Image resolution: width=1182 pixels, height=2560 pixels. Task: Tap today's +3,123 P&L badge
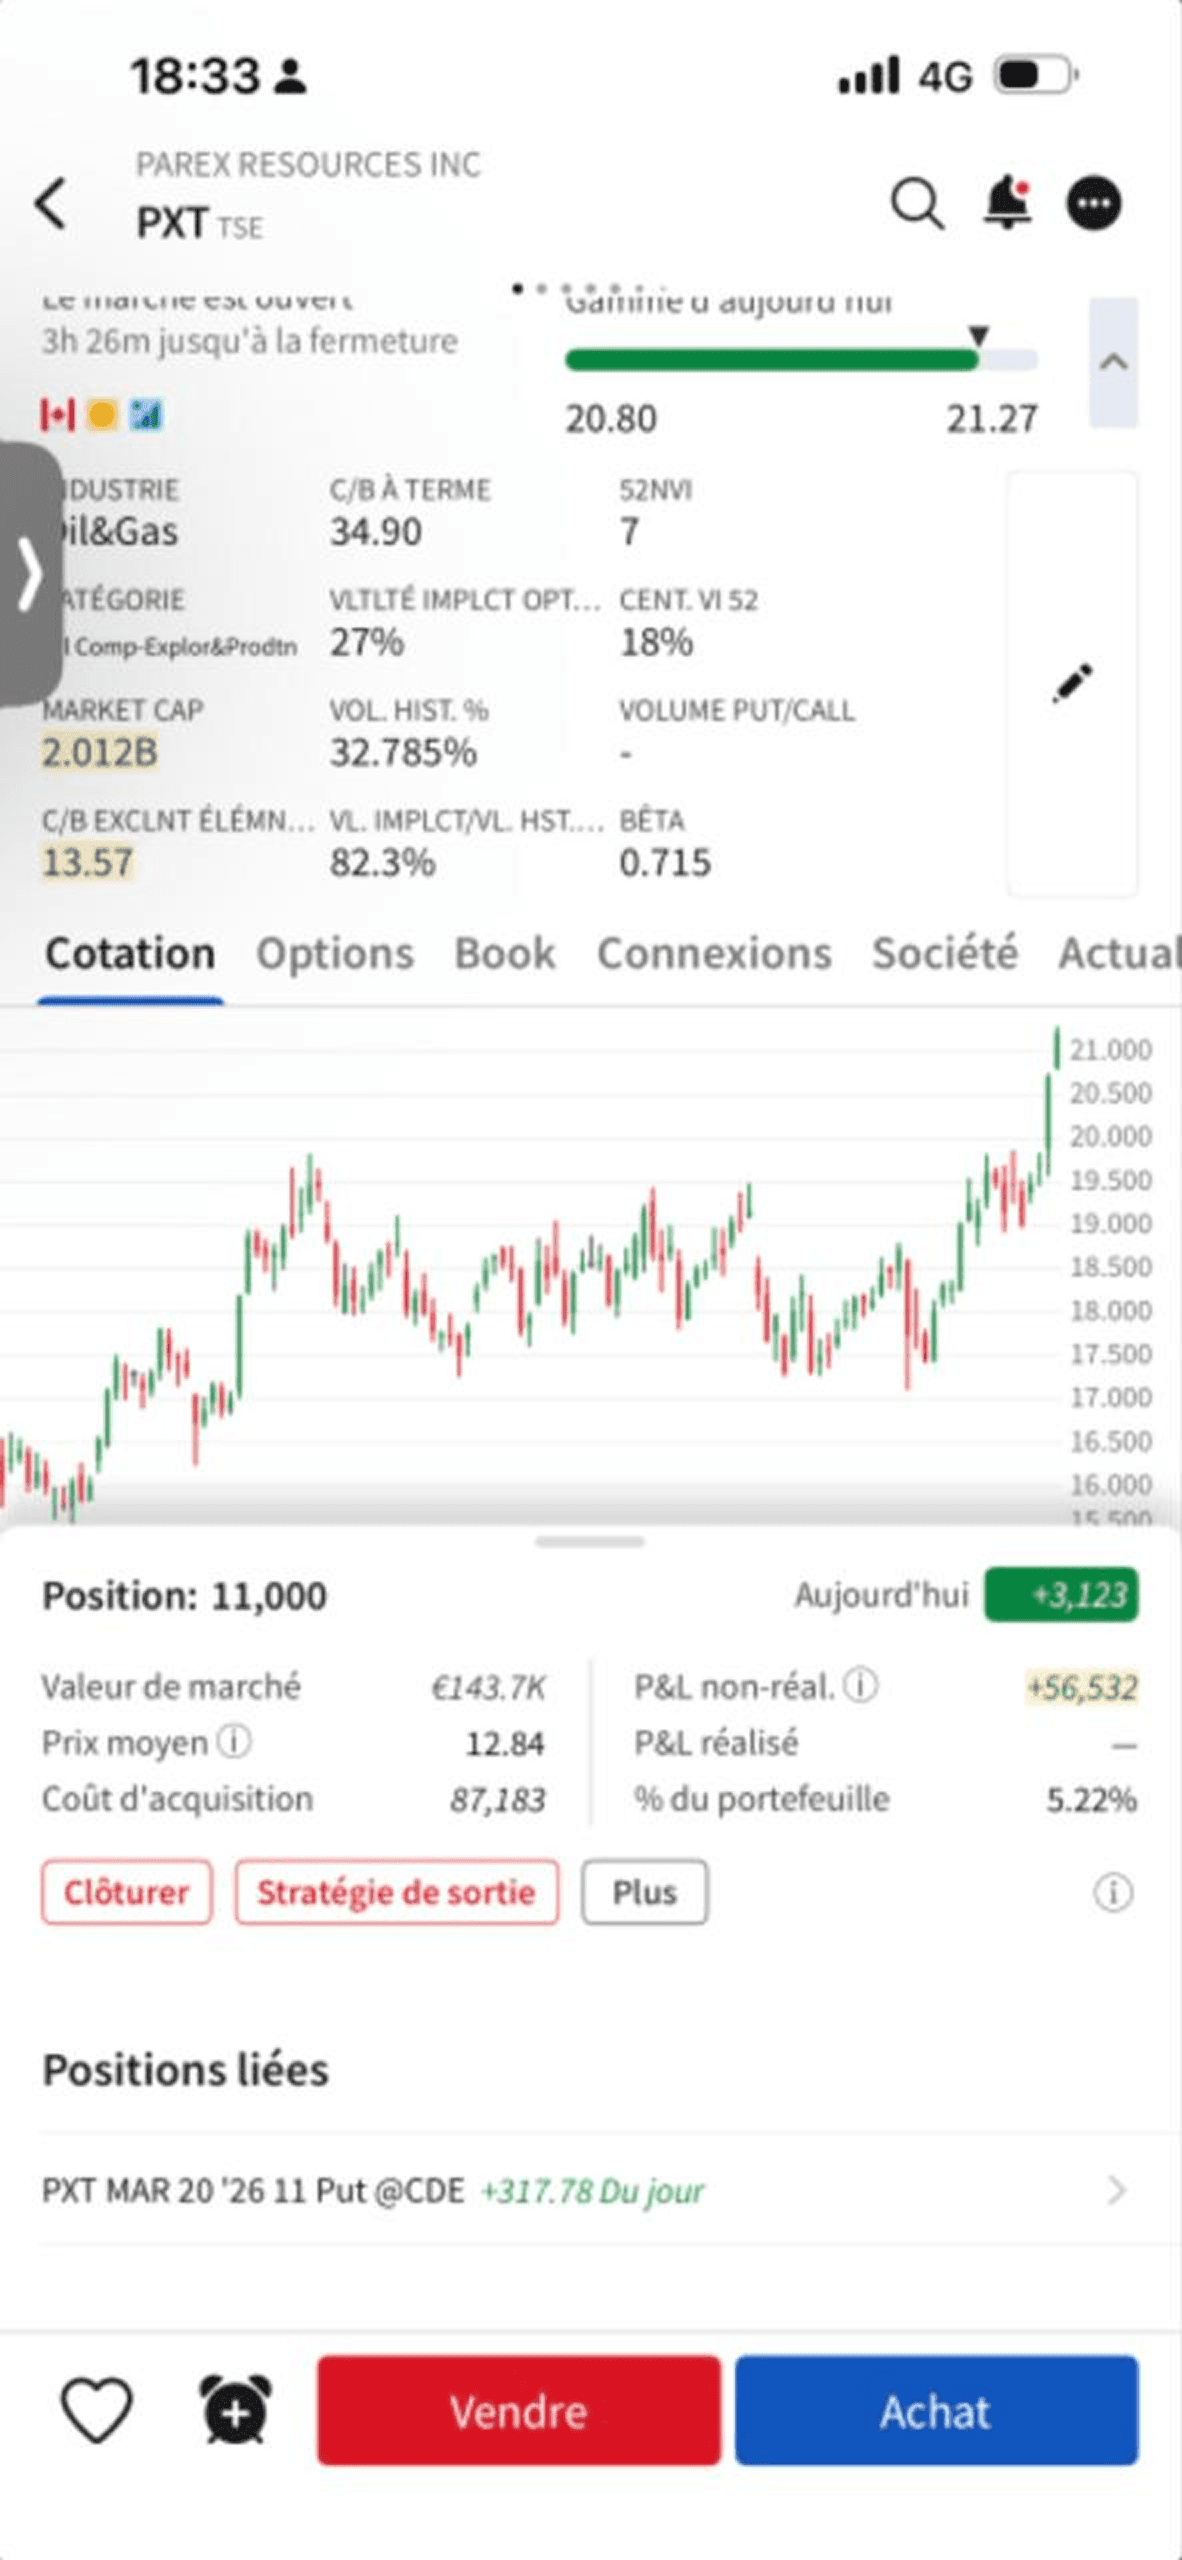pyautogui.click(x=1061, y=1594)
